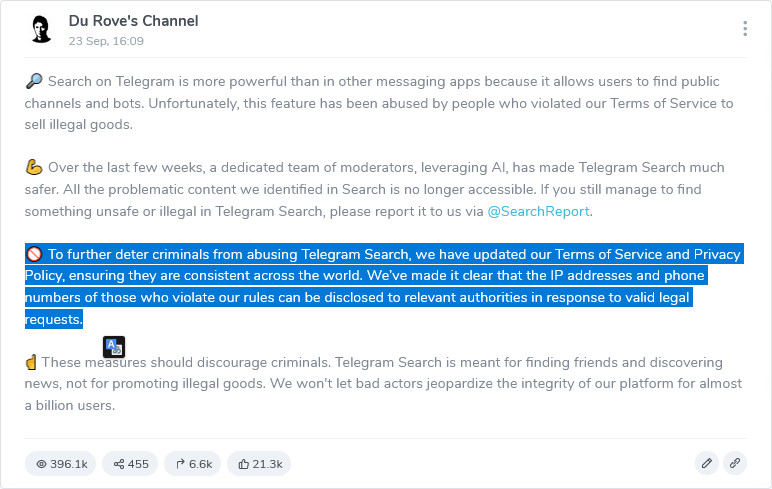Click the pencil edit icon
Viewport: 772px width, 489px height.
[x=707, y=463]
